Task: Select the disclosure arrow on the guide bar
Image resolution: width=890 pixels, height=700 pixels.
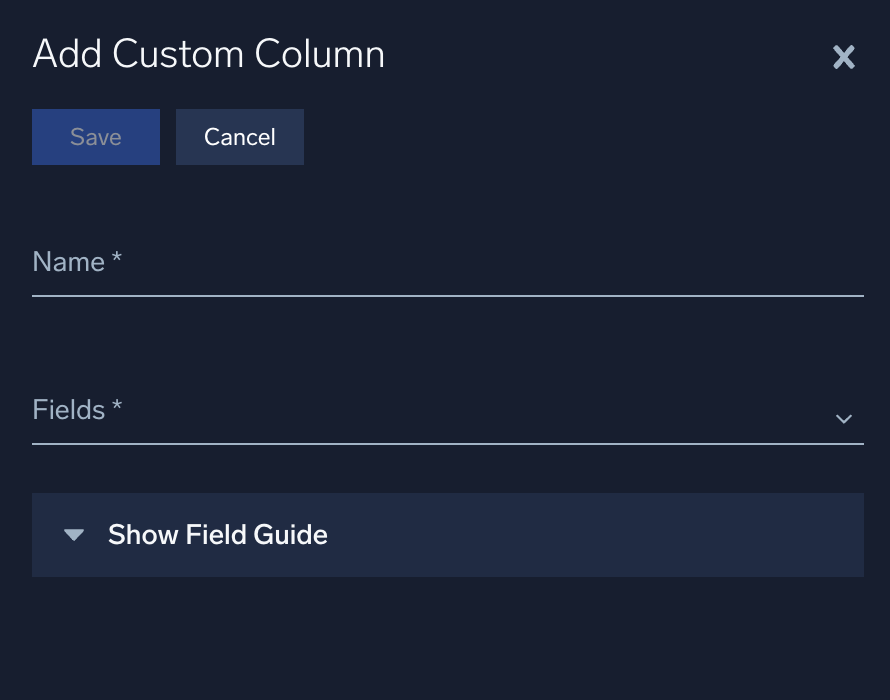Action: pos(73,535)
